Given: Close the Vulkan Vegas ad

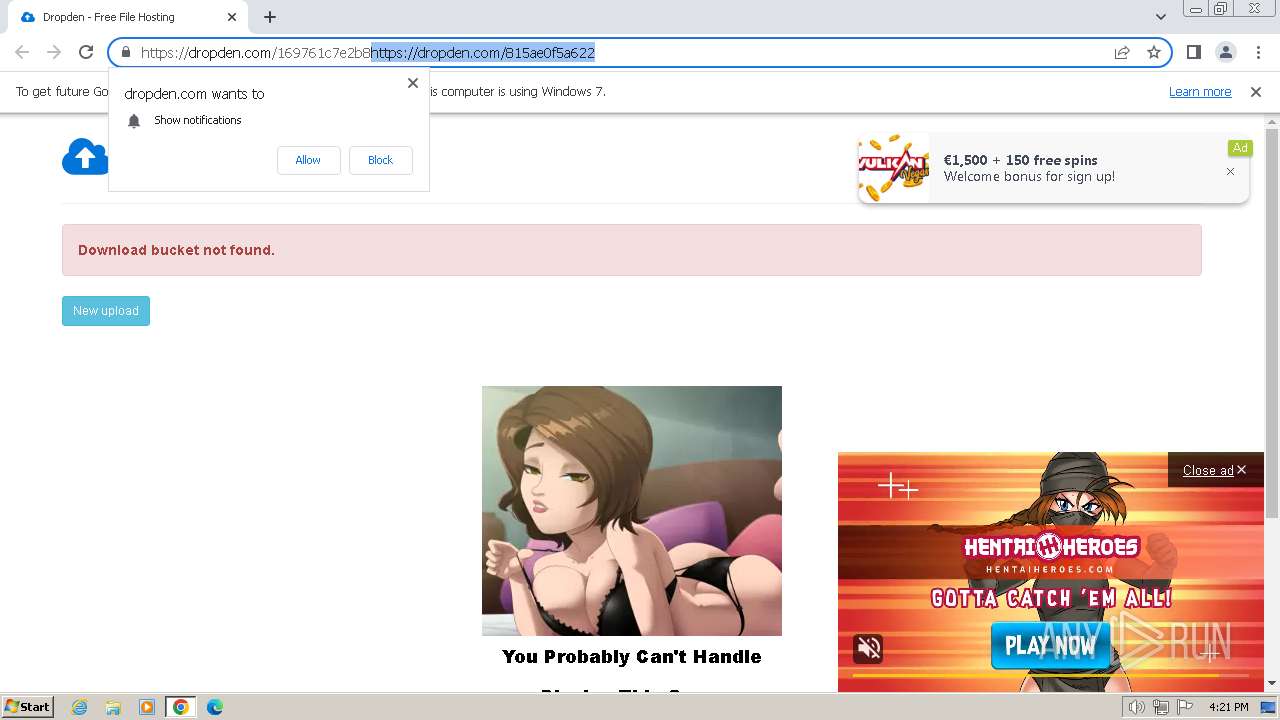Looking at the screenshot, I should (x=1230, y=172).
